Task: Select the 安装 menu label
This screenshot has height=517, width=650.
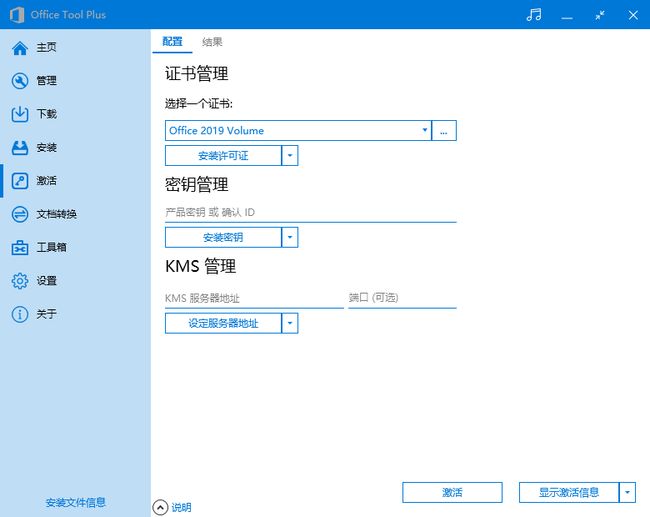Action: pyautogui.click(x=46, y=147)
